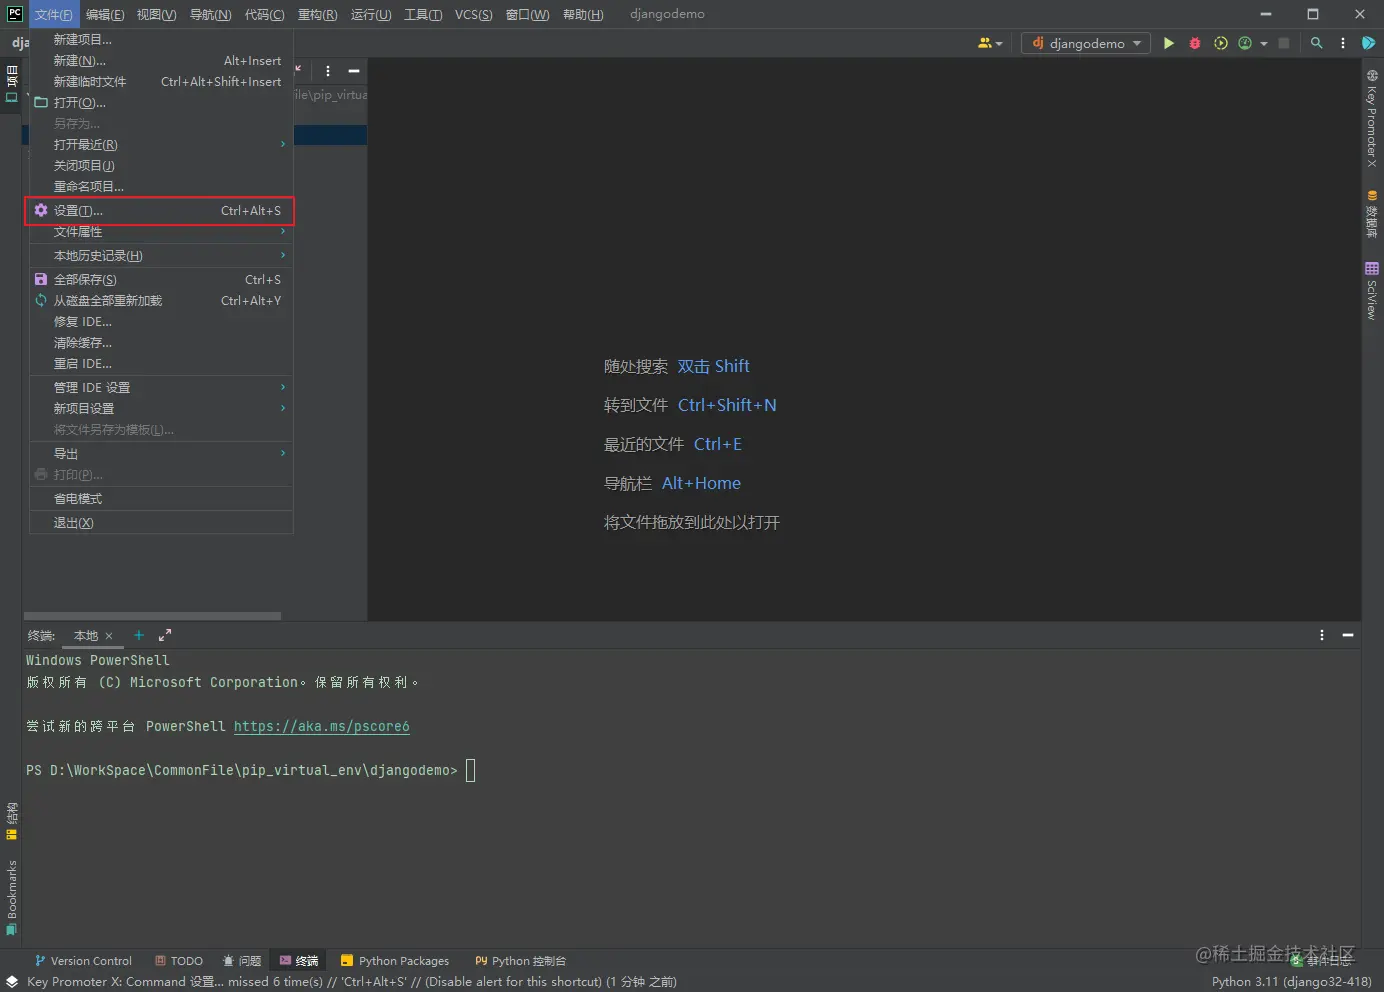This screenshot has height=992, width=1384.
Task: Open the VCS menu
Action: [474, 15]
